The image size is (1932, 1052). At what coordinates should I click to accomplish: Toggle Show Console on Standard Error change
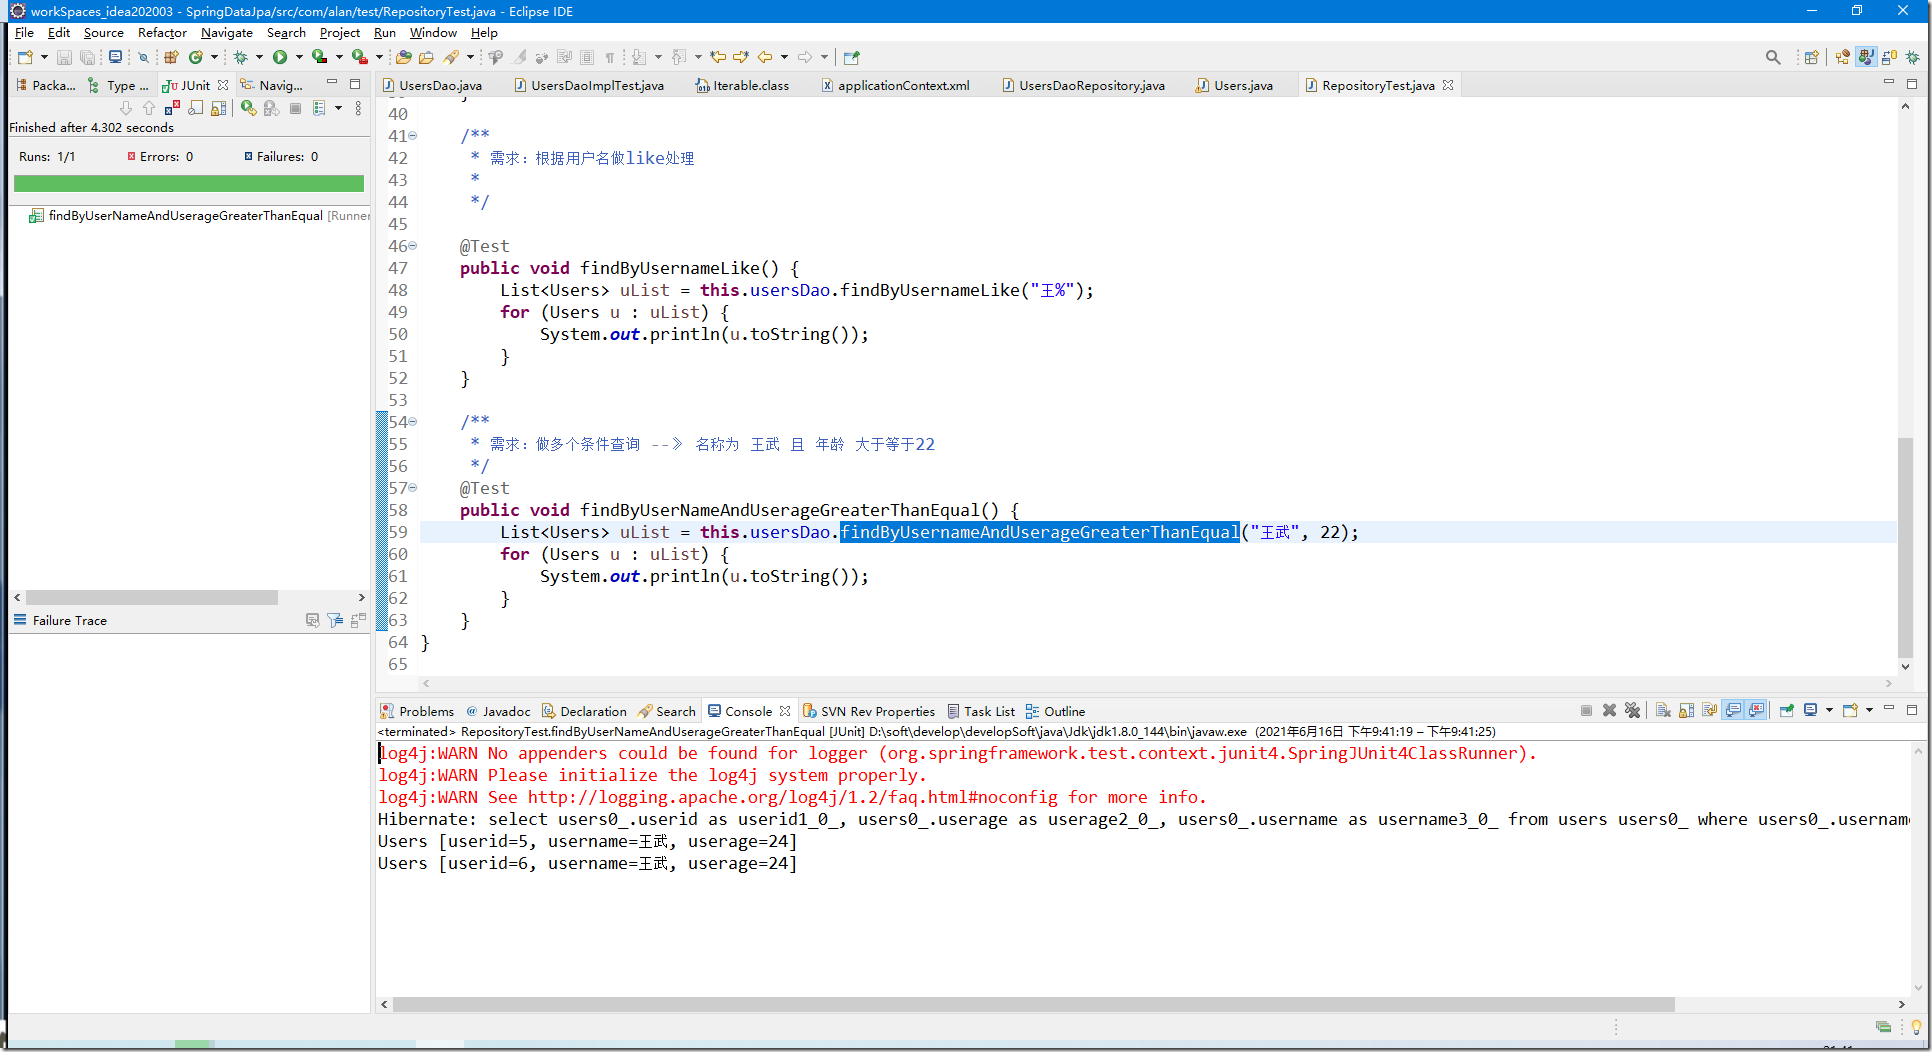click(1756, 711)
